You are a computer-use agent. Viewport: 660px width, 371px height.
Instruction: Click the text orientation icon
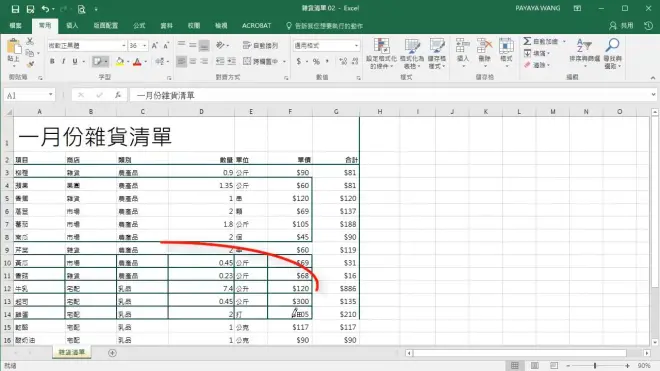pos(220,45)
